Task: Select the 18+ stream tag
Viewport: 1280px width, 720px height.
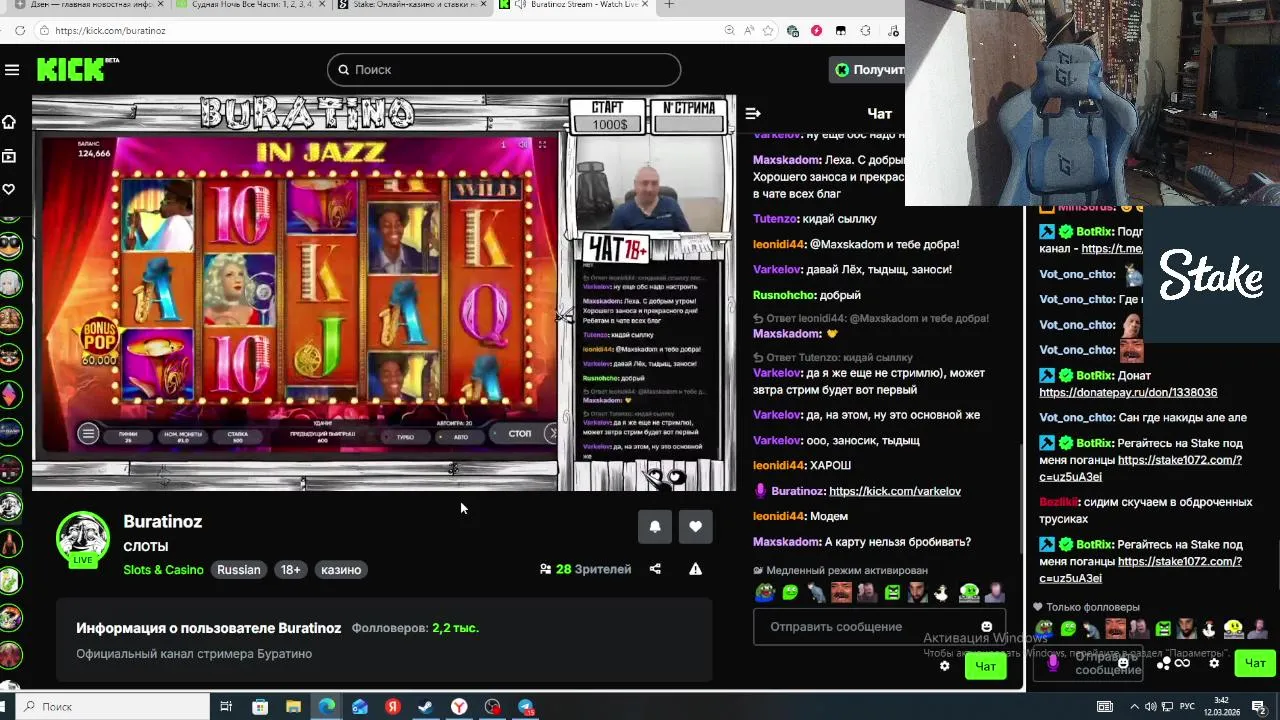Action: [290, 570]
